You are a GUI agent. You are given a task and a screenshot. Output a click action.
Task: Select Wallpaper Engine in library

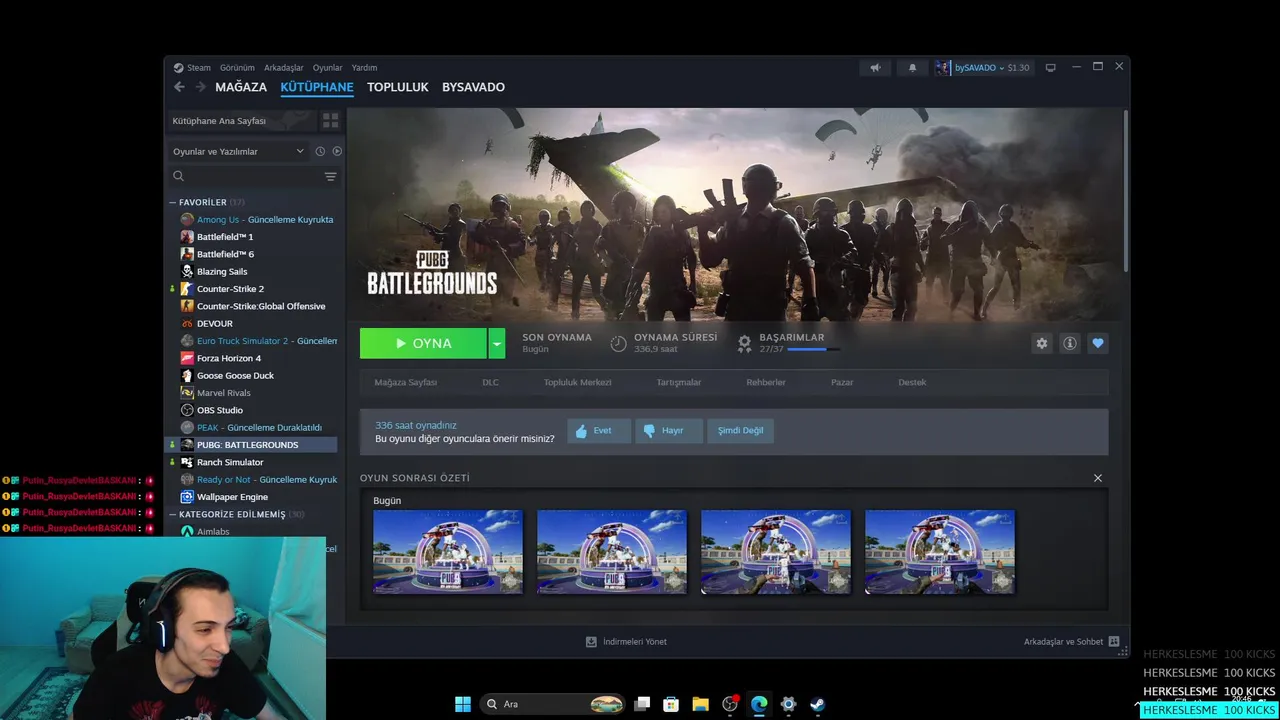pyautogui.click(x=232, y=497)
